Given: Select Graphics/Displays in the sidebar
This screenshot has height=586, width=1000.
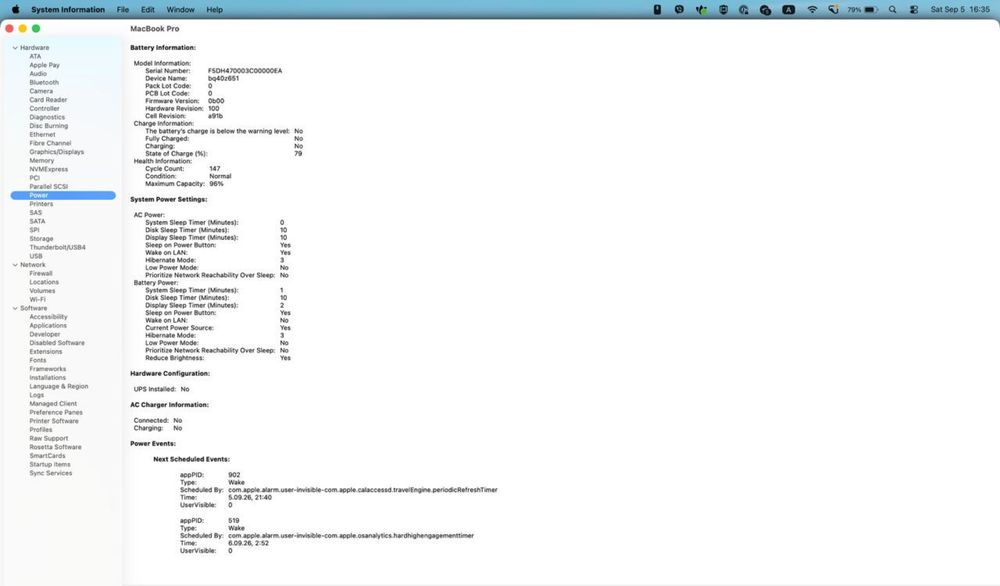Looking at the screenshot, I should tap(56, 152).
